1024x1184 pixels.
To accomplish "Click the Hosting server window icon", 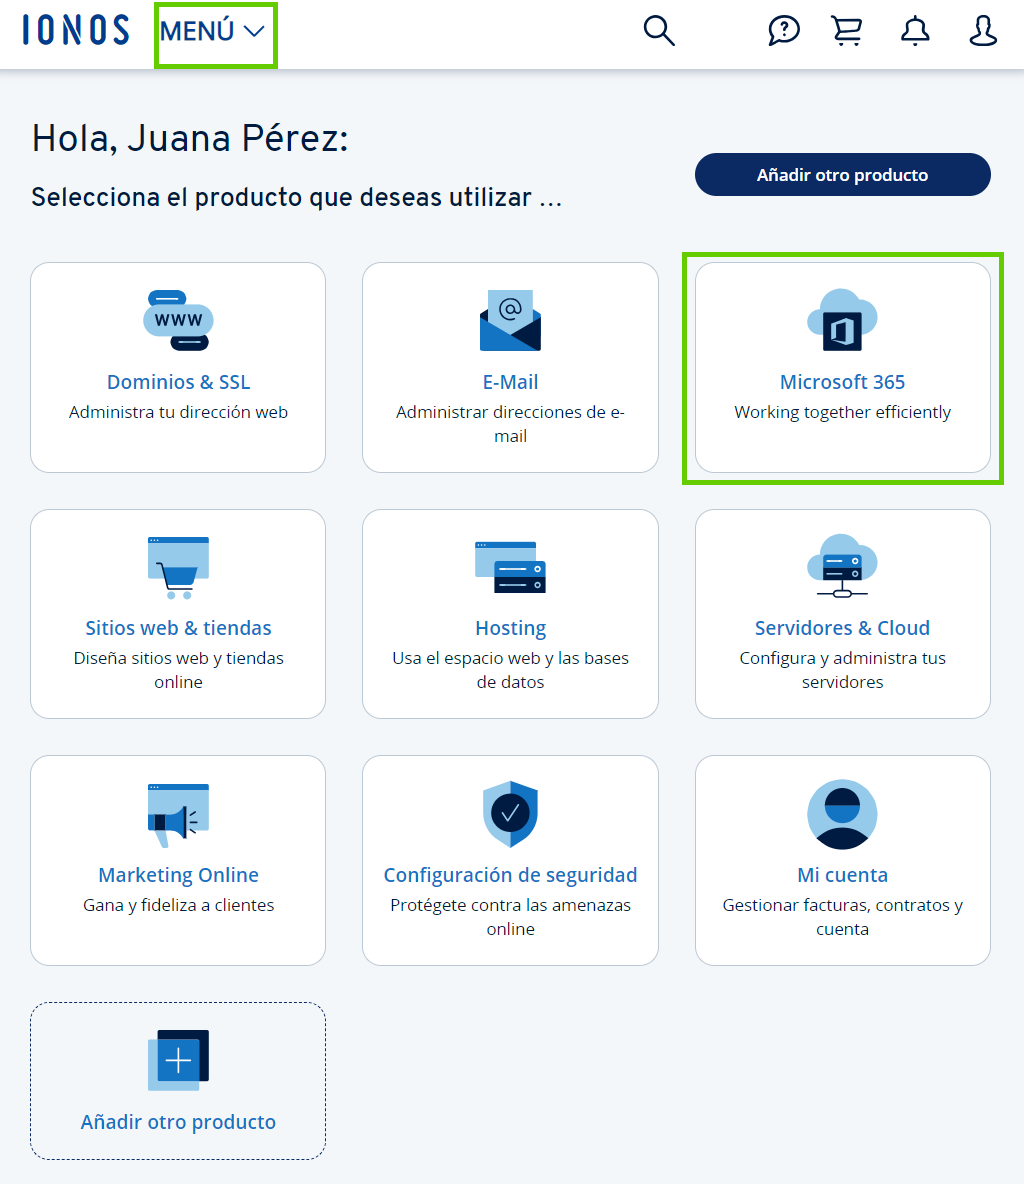I will pyautogui.click(x=510, y=567).
